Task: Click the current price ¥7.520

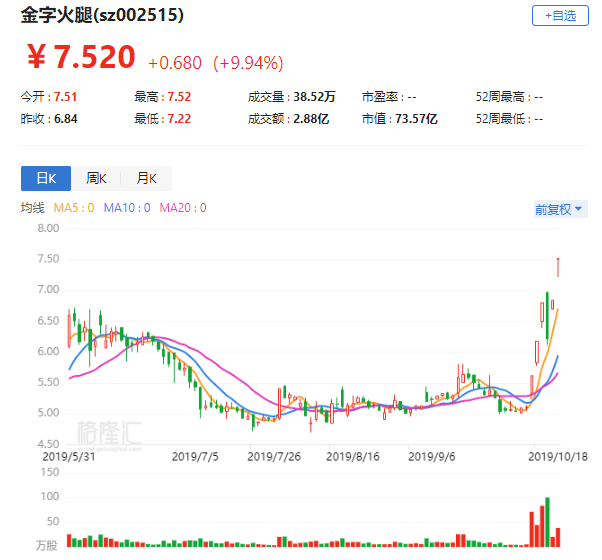Action: pos(81,57)
